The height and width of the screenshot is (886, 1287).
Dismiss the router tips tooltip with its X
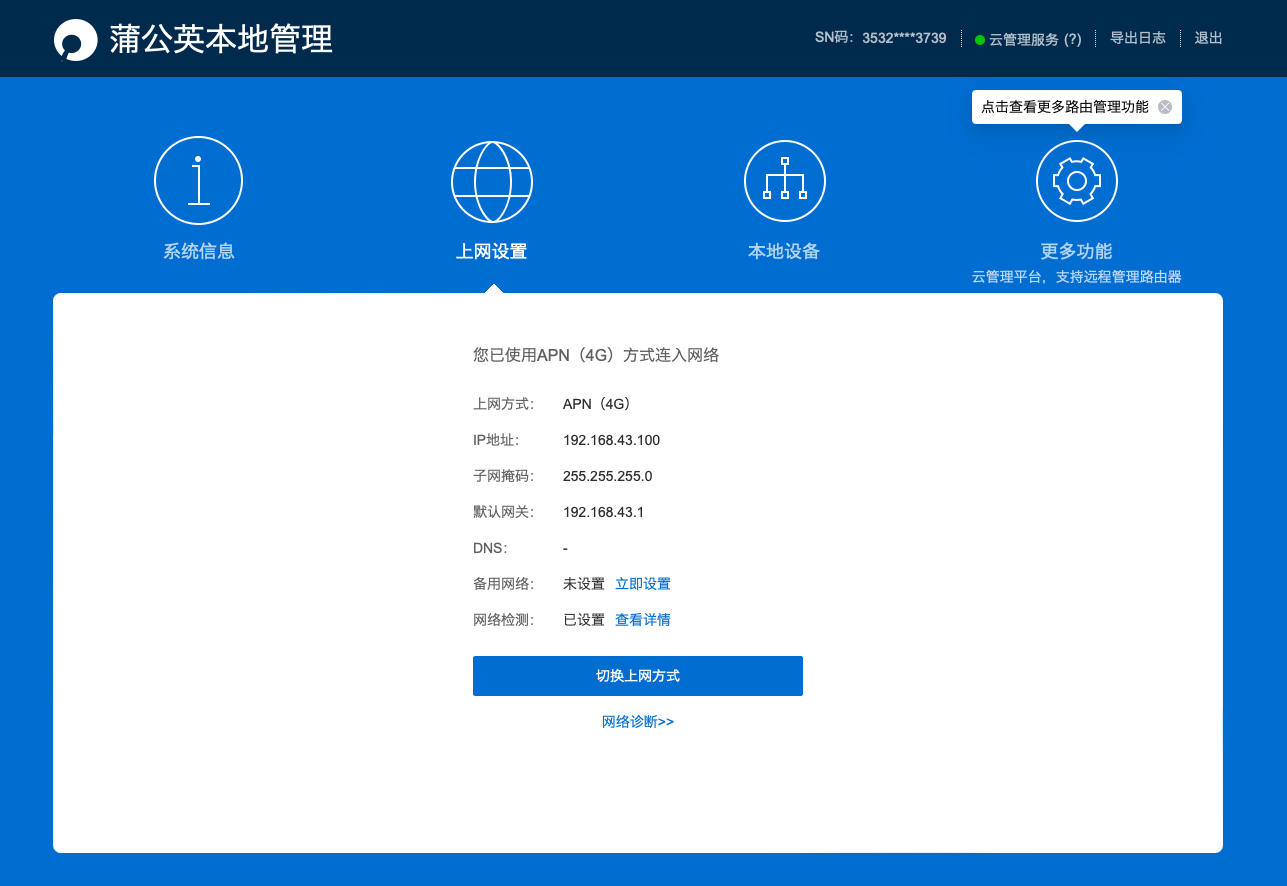[x=1164, y=106]
